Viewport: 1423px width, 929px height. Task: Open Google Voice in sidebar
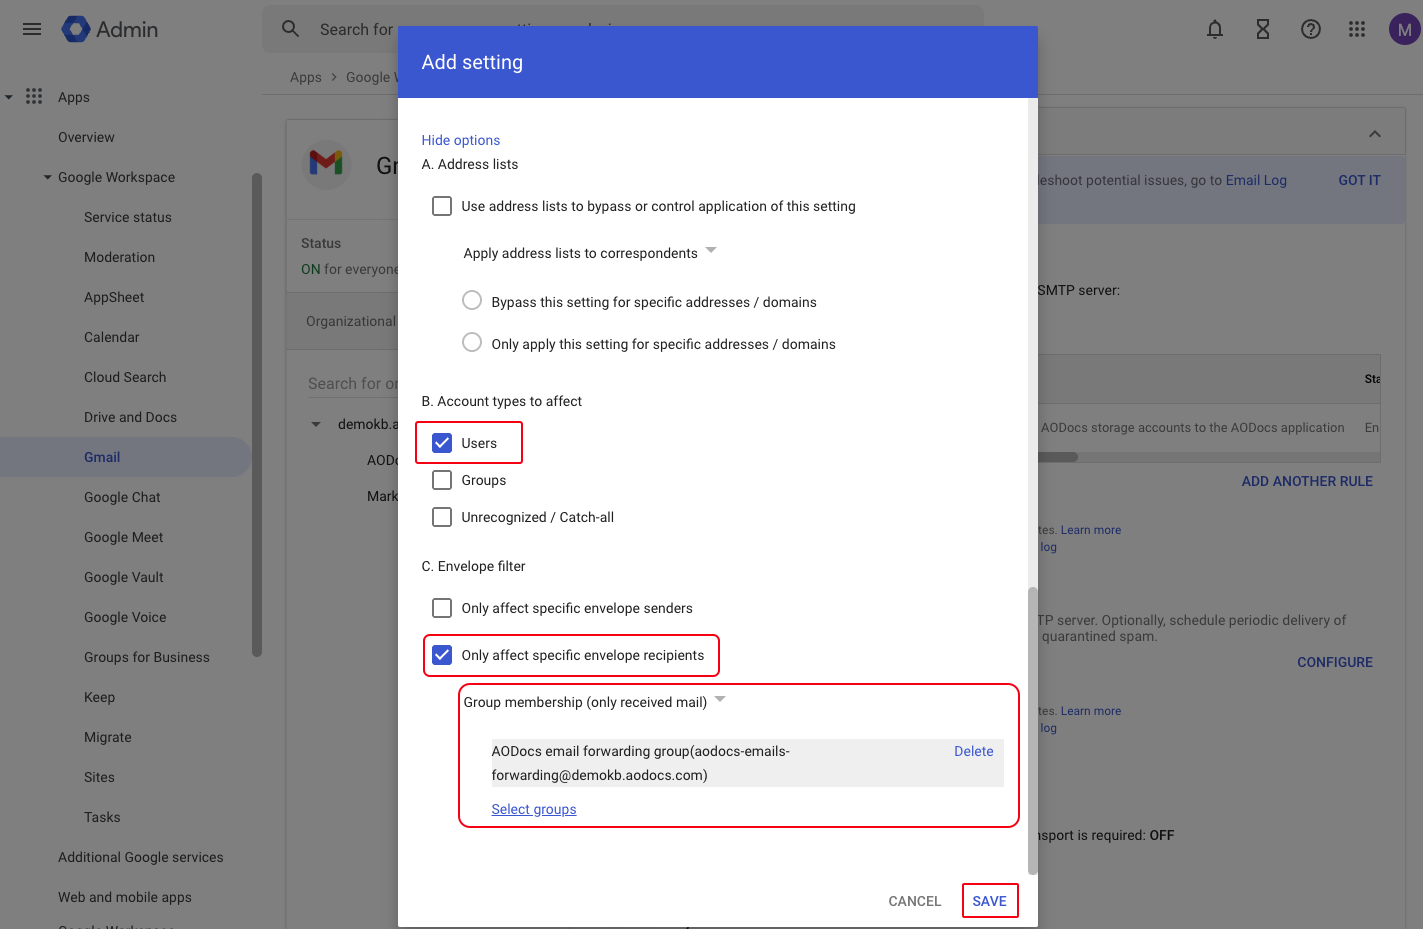125,617
